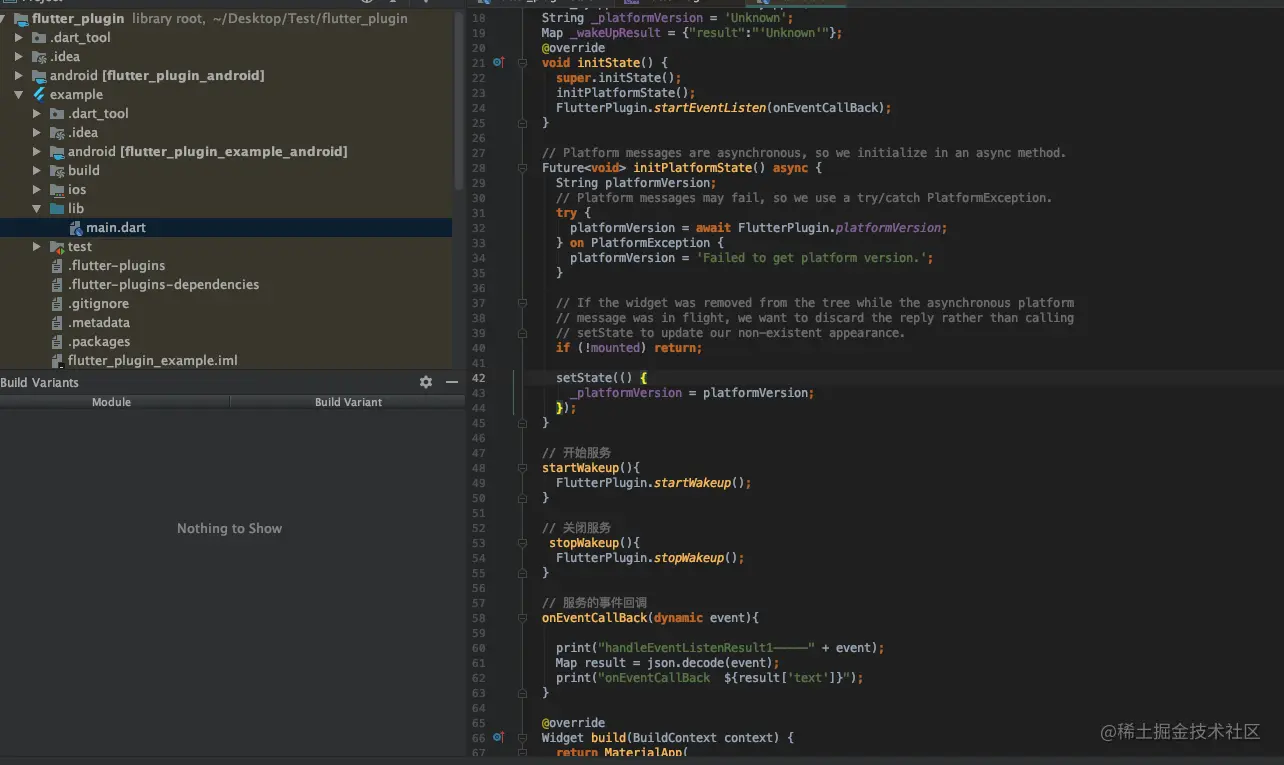Click the lib folder icon
Viewport: 1284px width, 765px height.
58,208
